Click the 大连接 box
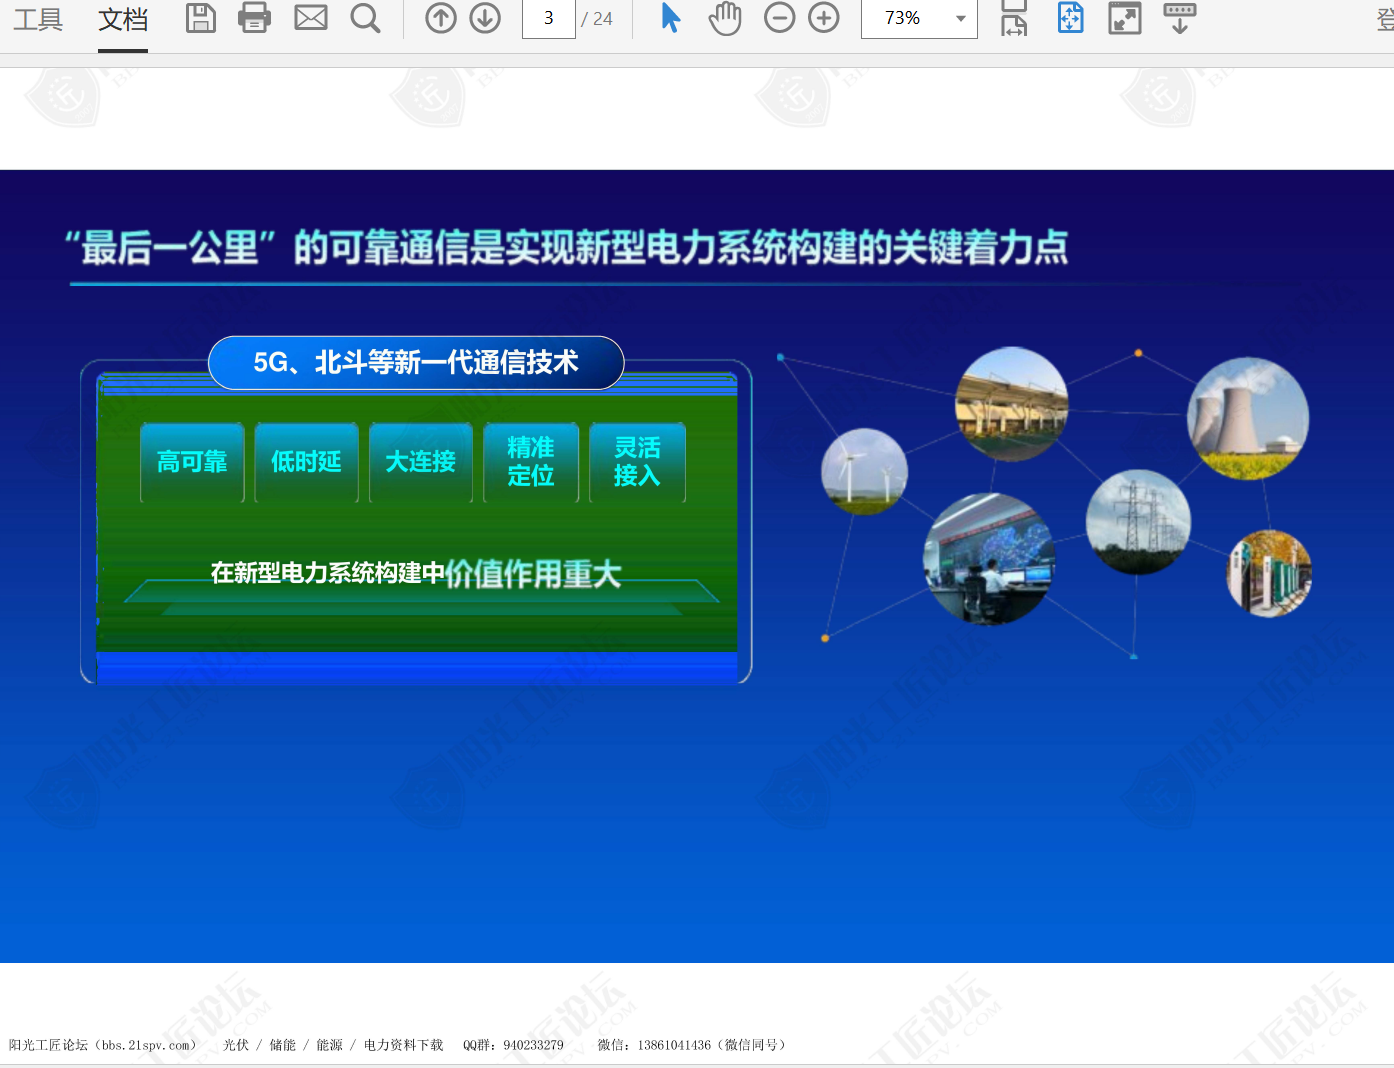The image size is (1394, 1068). click(x=421, y=462)
